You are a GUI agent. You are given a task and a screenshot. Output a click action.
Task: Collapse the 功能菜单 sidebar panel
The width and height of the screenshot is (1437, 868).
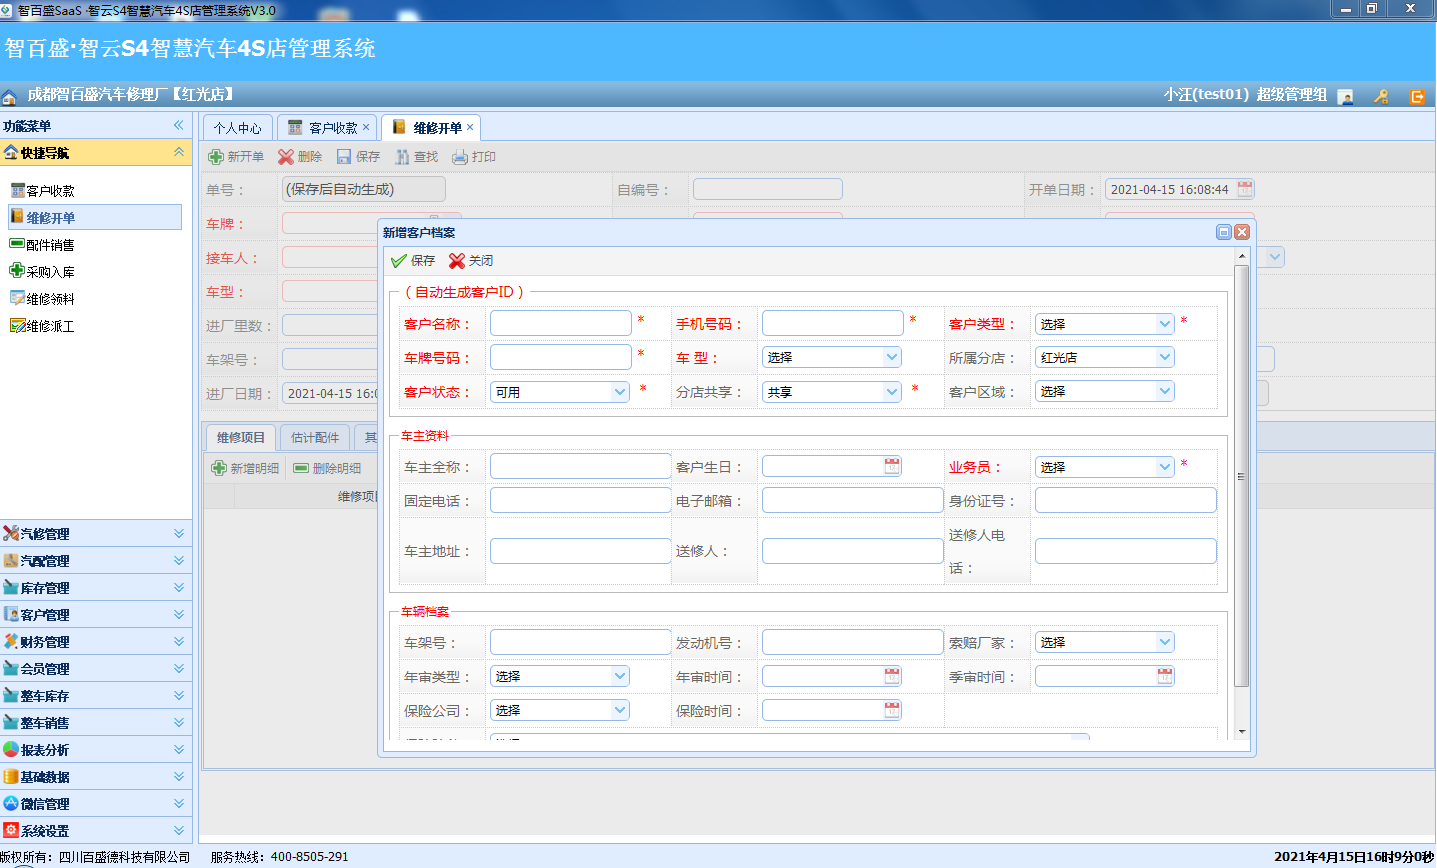[x=179, y=125]
